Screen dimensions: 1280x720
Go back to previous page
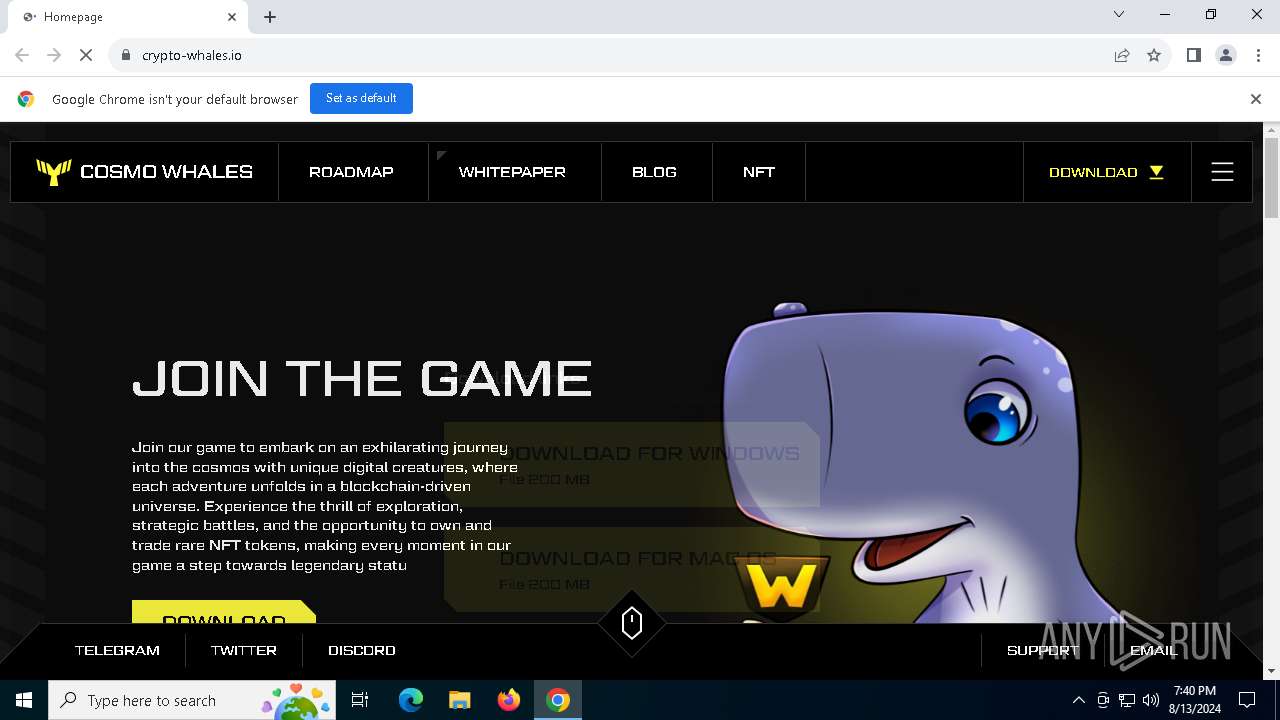[22, 55]
